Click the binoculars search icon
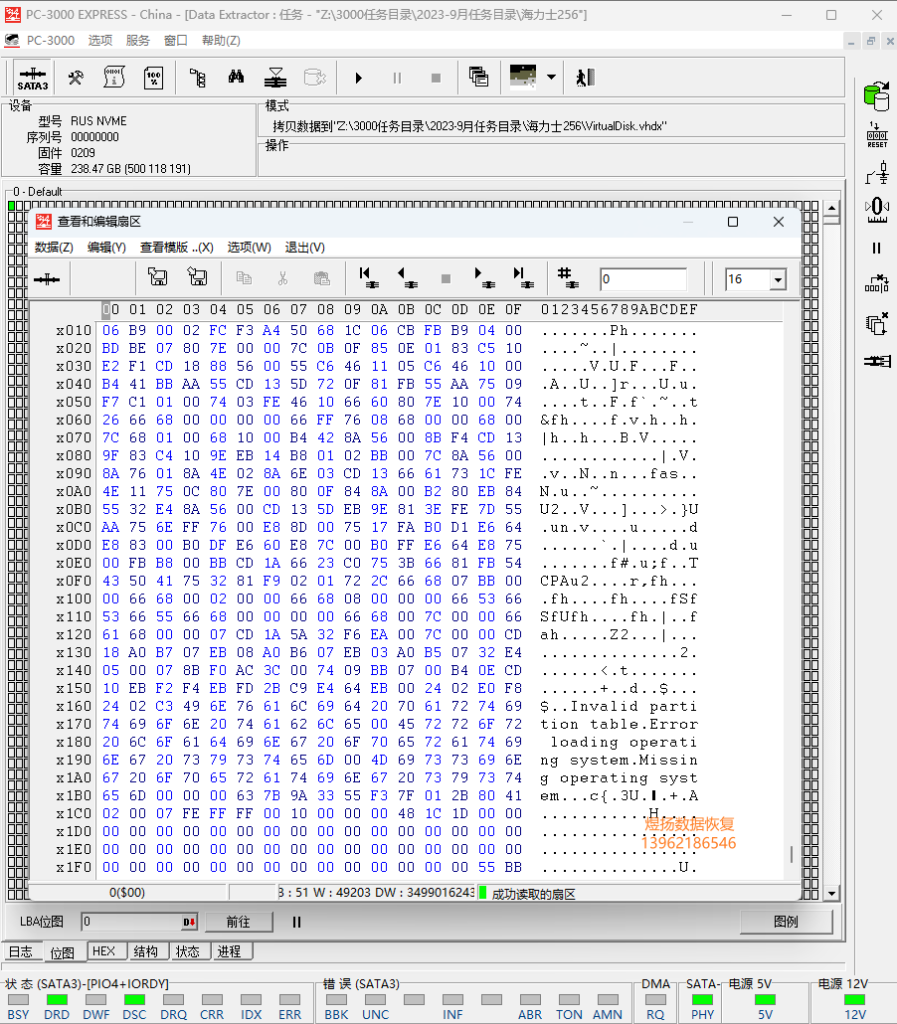This screenshot has height=1024, width=897. (x=236, y=78)
